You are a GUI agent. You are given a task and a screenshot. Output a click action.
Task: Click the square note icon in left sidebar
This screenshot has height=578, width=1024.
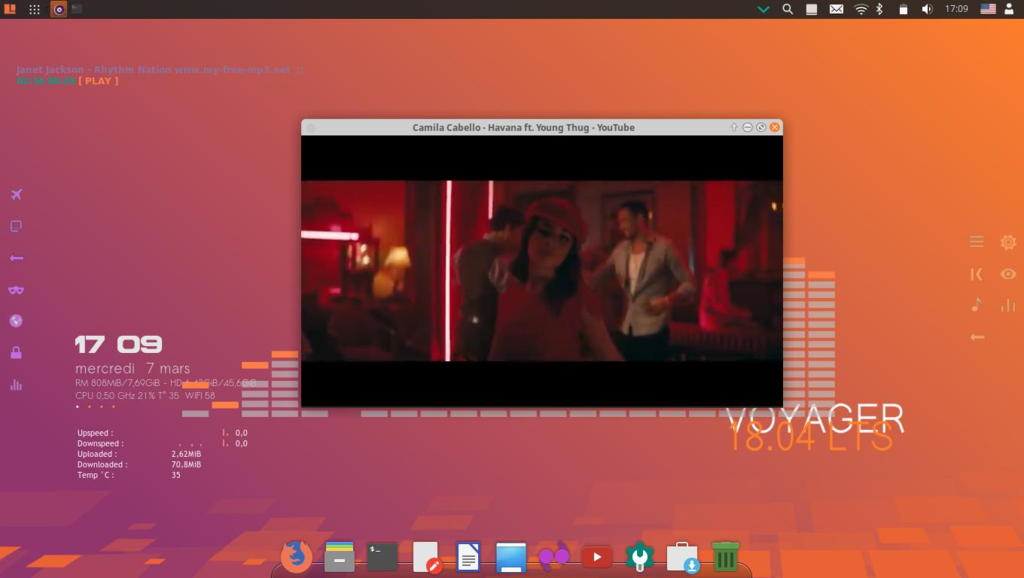tap(16, 226)
